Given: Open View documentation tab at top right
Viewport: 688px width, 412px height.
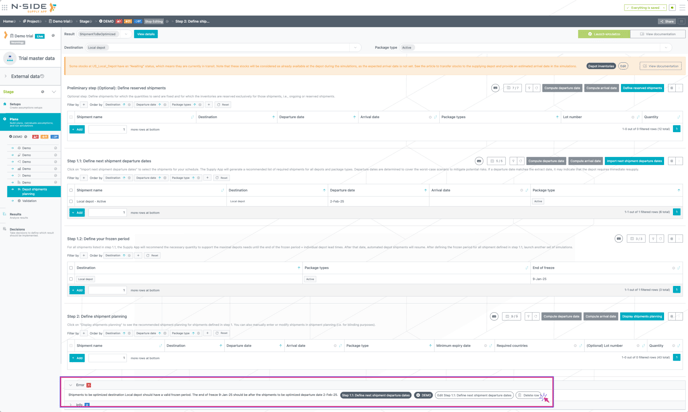Looking at the screenshot, I should 657,34.
